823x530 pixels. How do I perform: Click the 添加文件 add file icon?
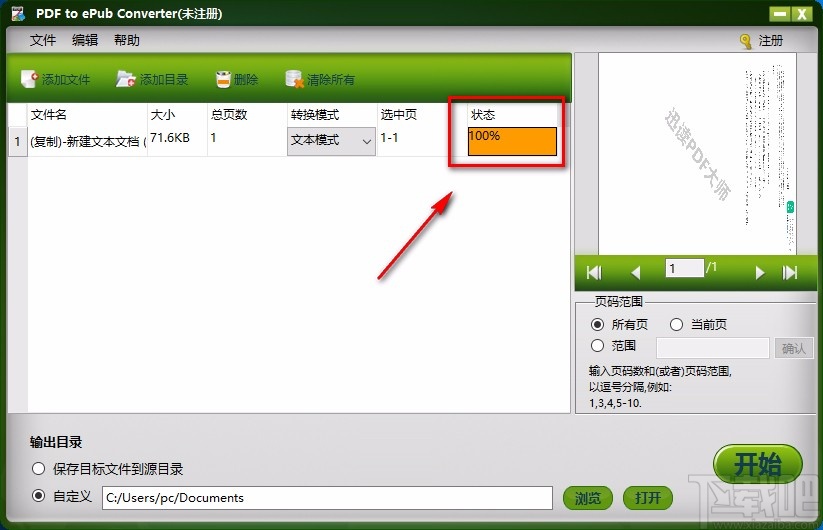(29, 79)
